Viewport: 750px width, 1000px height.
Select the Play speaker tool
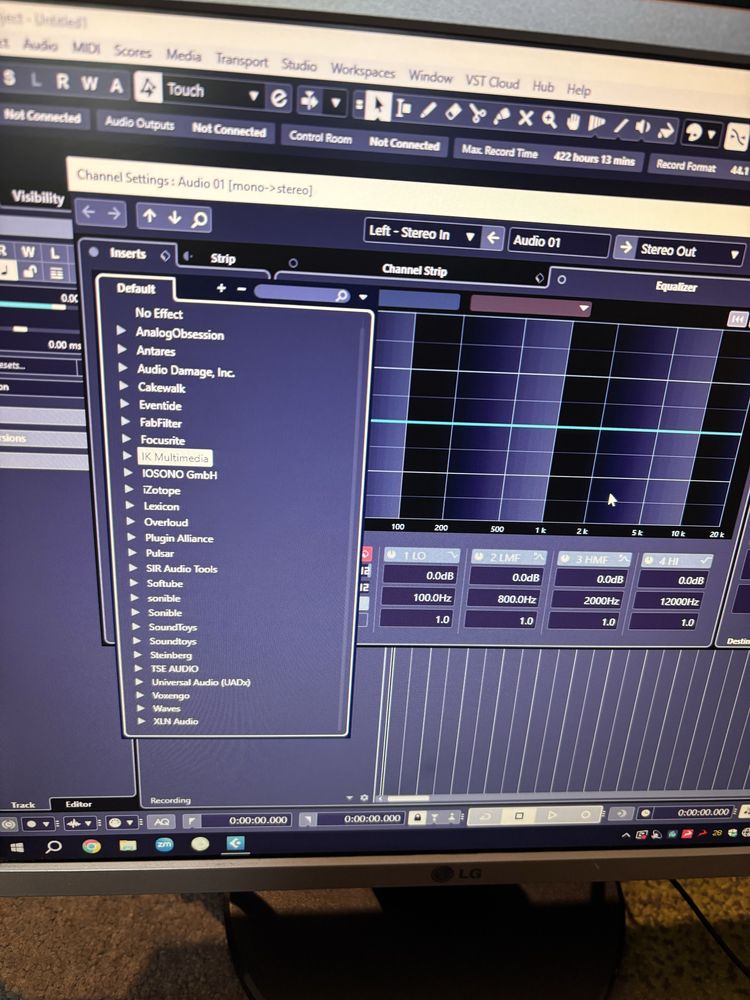point(642,128)
